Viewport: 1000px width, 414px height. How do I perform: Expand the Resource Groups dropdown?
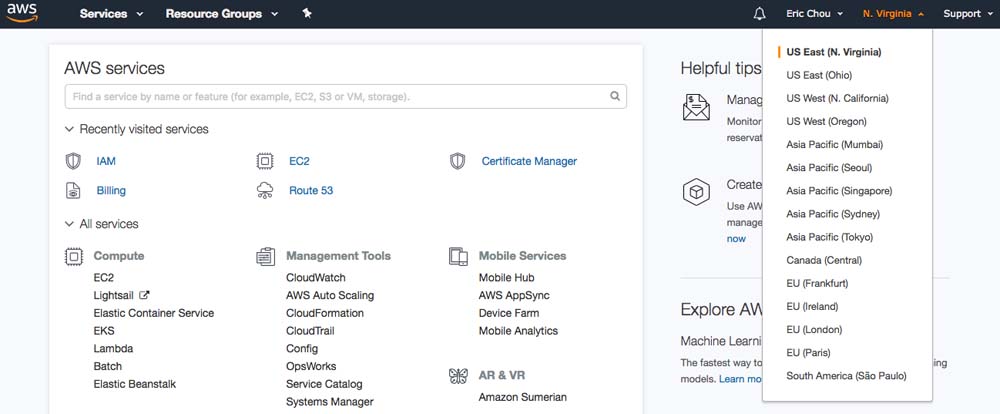[221, 14]
